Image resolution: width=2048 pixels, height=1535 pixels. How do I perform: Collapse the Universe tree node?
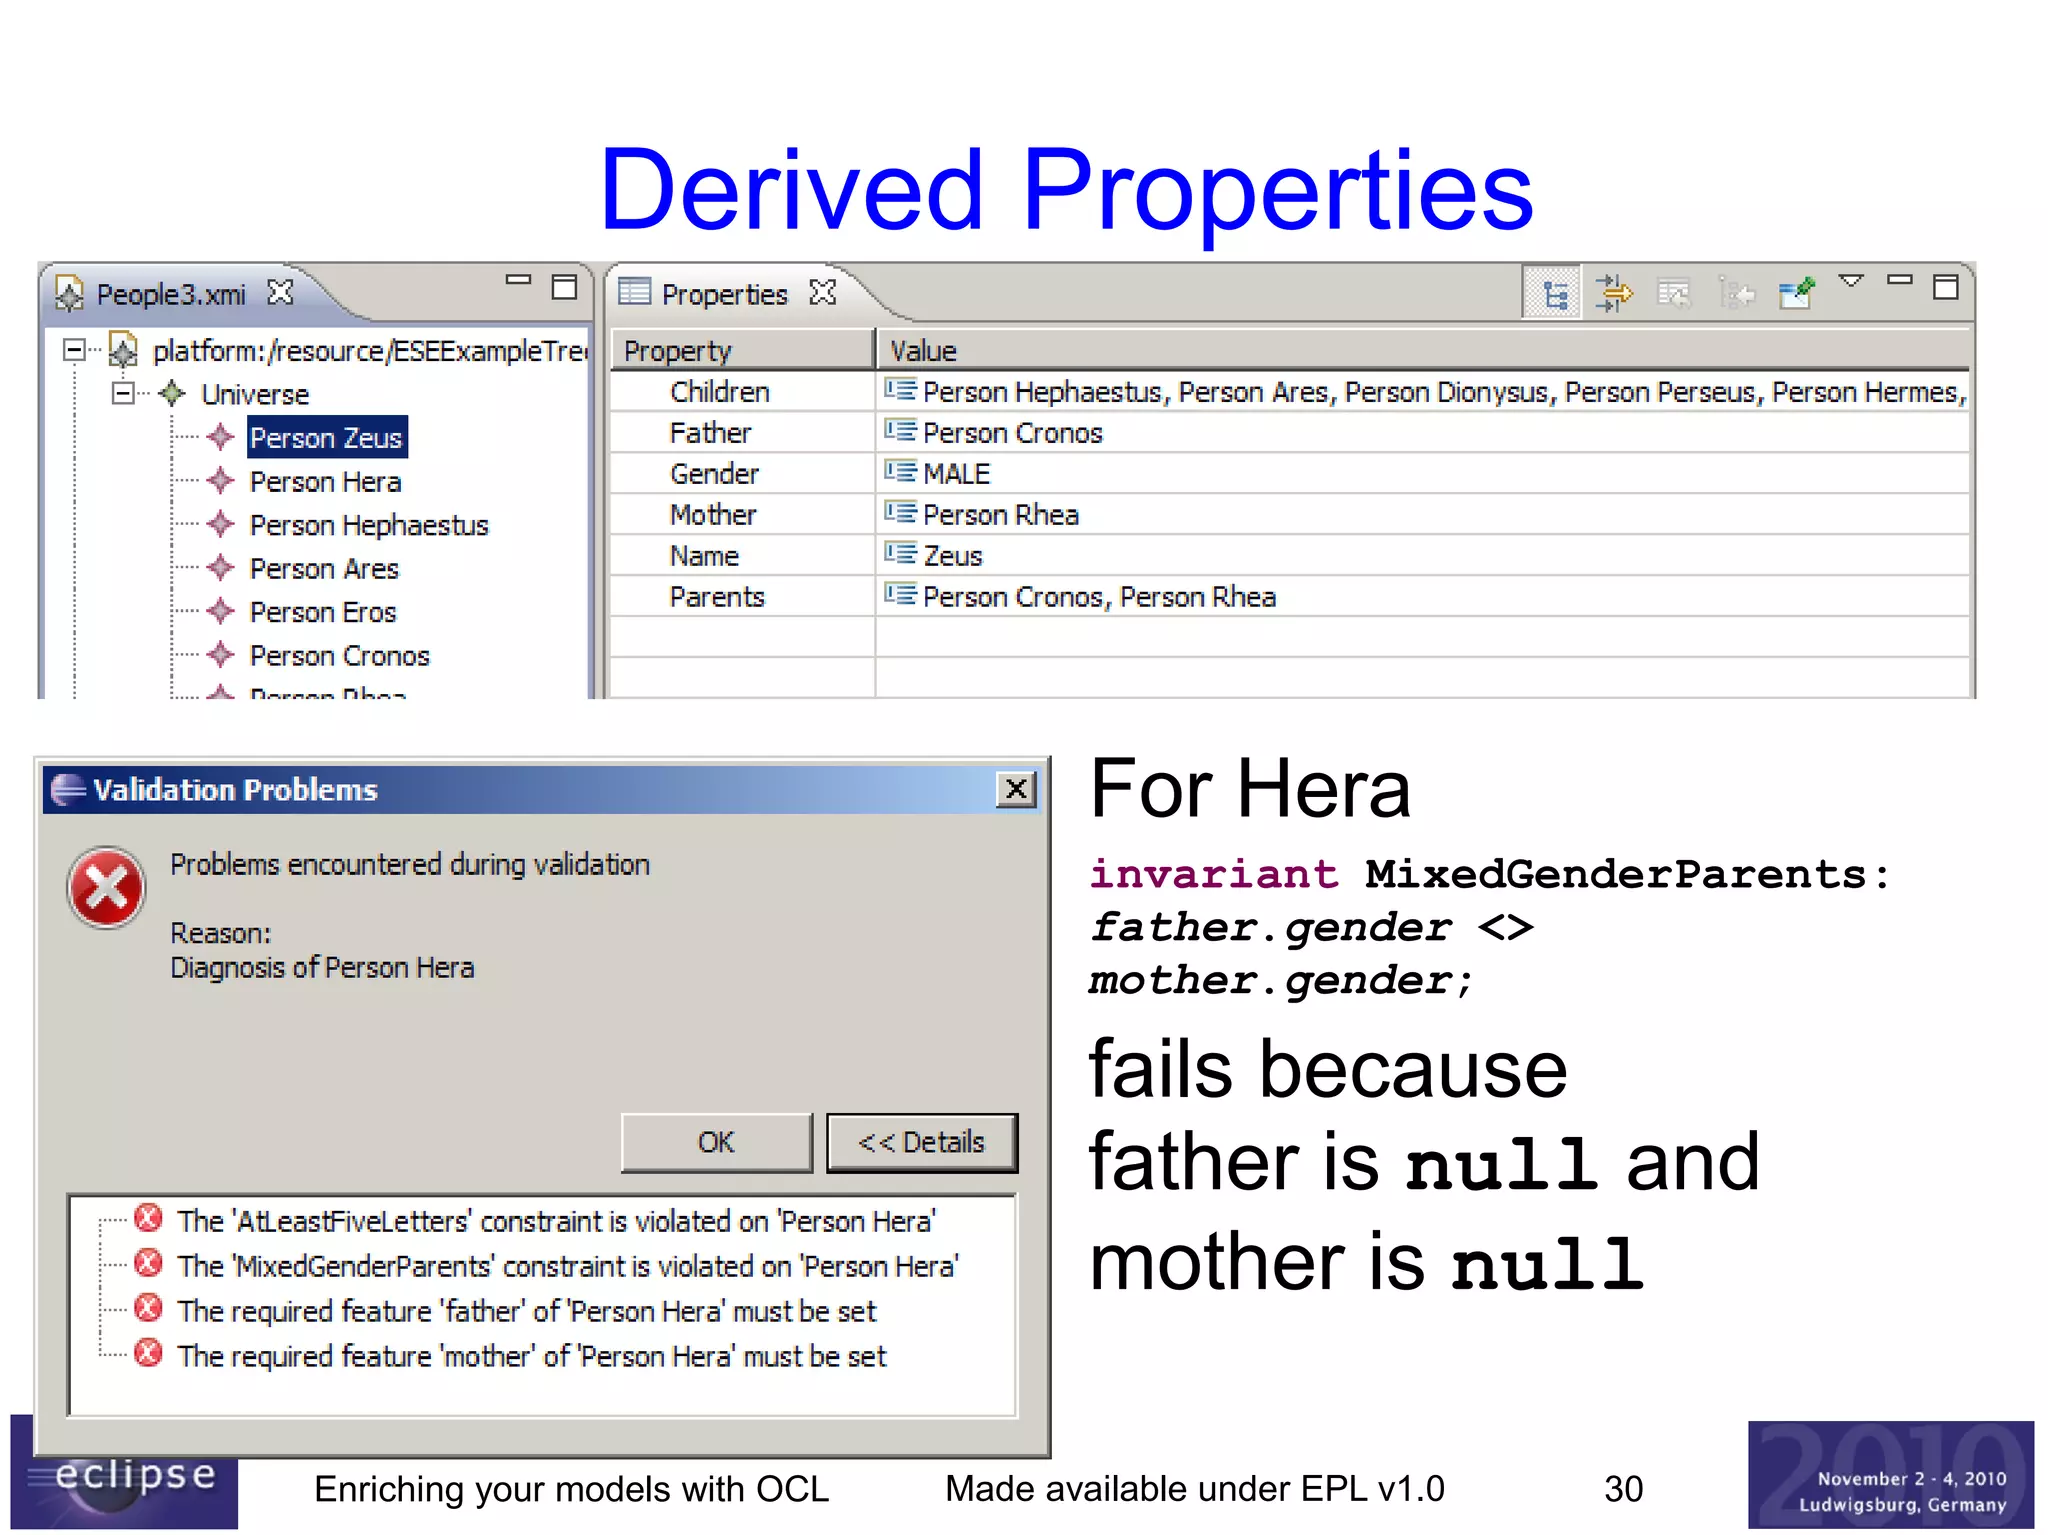[123, 393]
